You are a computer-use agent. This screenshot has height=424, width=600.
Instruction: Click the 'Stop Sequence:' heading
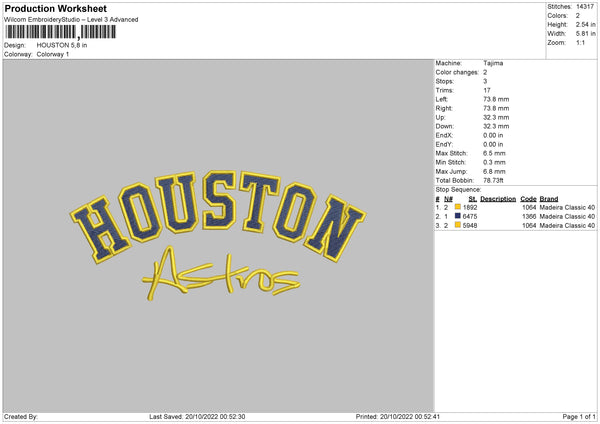[458, 189]
